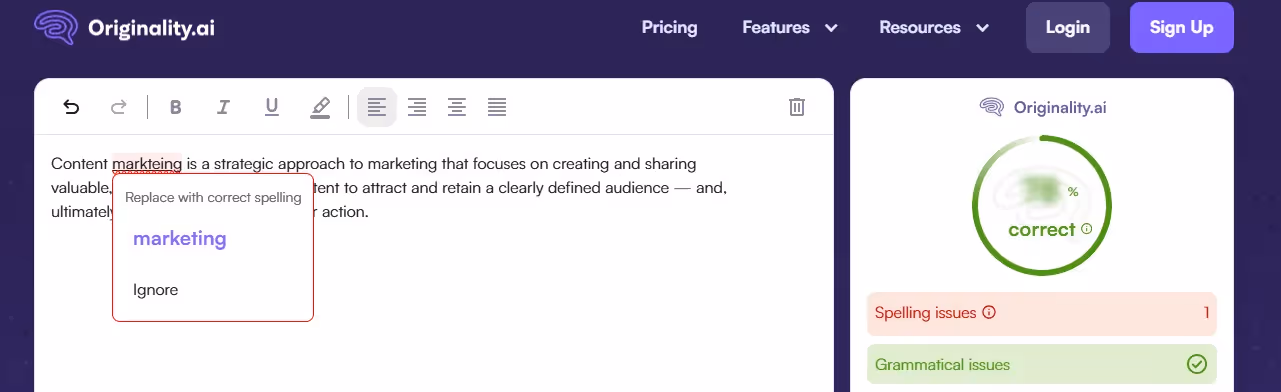Toggle bold formatting

176,107
